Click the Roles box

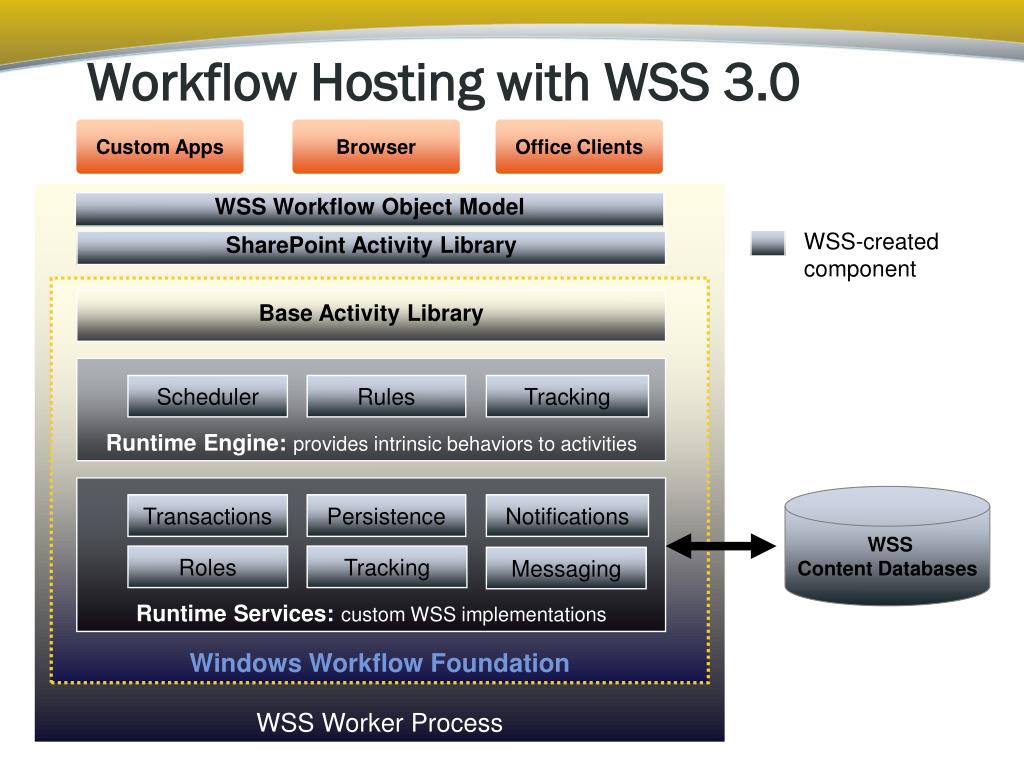click(x=208, y=568)
